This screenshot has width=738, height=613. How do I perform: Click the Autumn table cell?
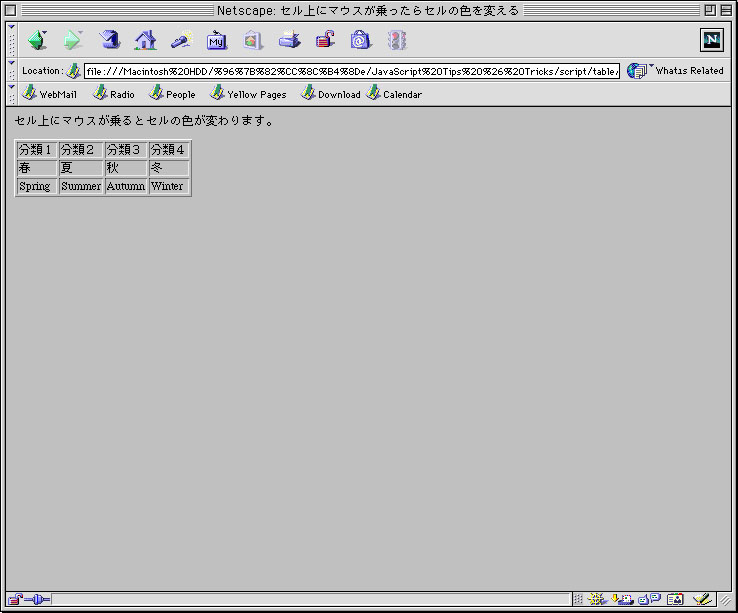click(x=126, y=186)
